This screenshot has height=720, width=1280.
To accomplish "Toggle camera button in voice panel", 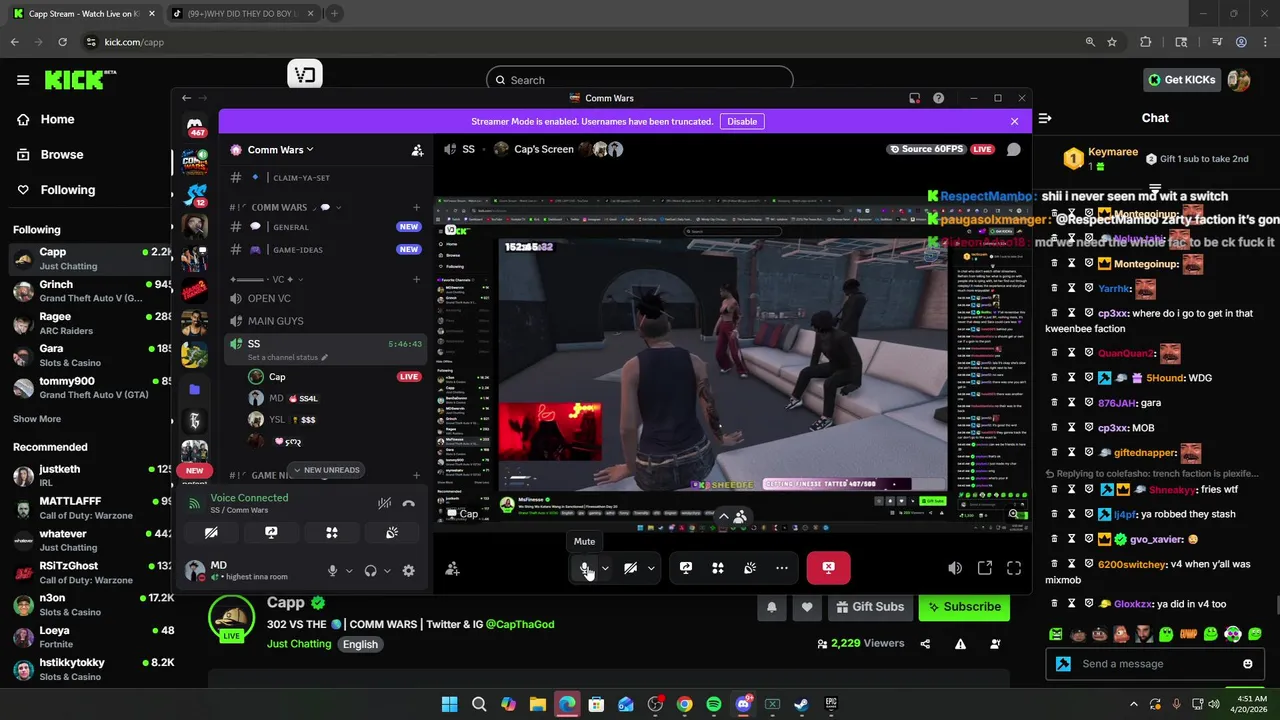I will click(211, 533).
